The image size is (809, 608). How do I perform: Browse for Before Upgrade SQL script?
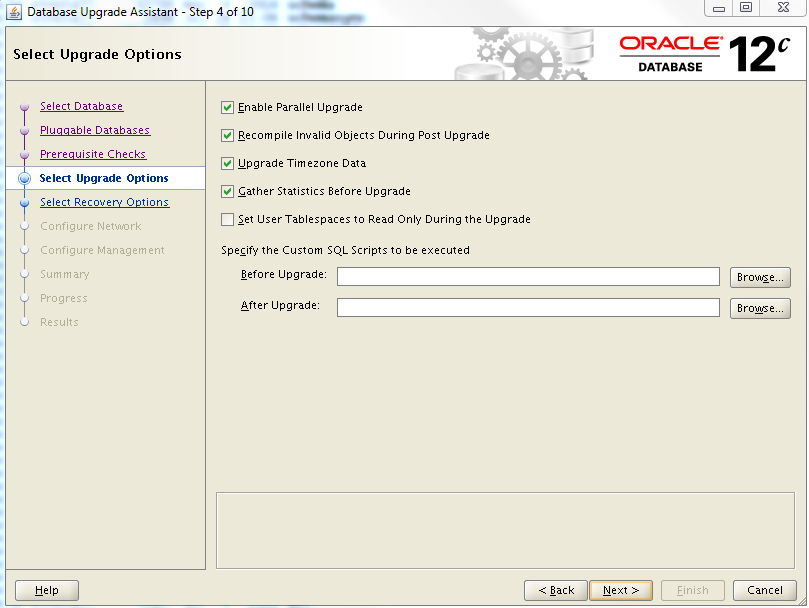point(760,277)
